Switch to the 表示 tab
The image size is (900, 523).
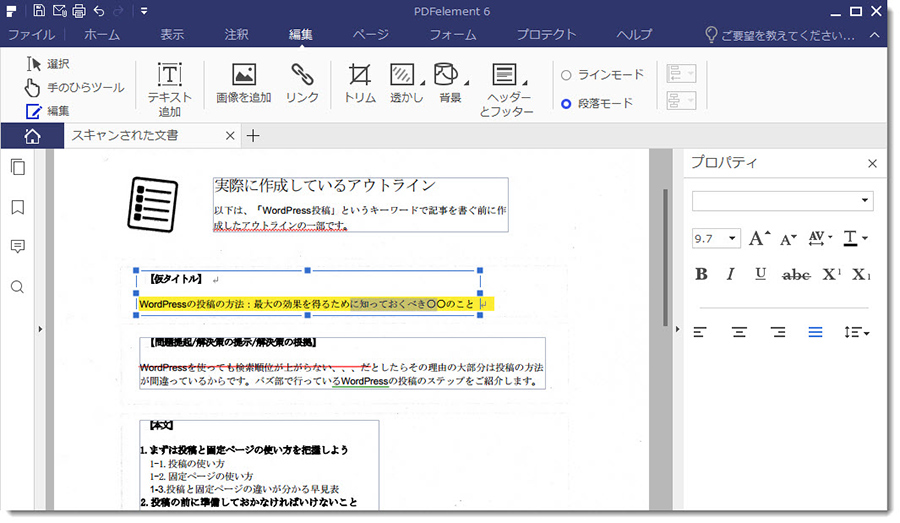pyautogui.click(x=172, y=34)
